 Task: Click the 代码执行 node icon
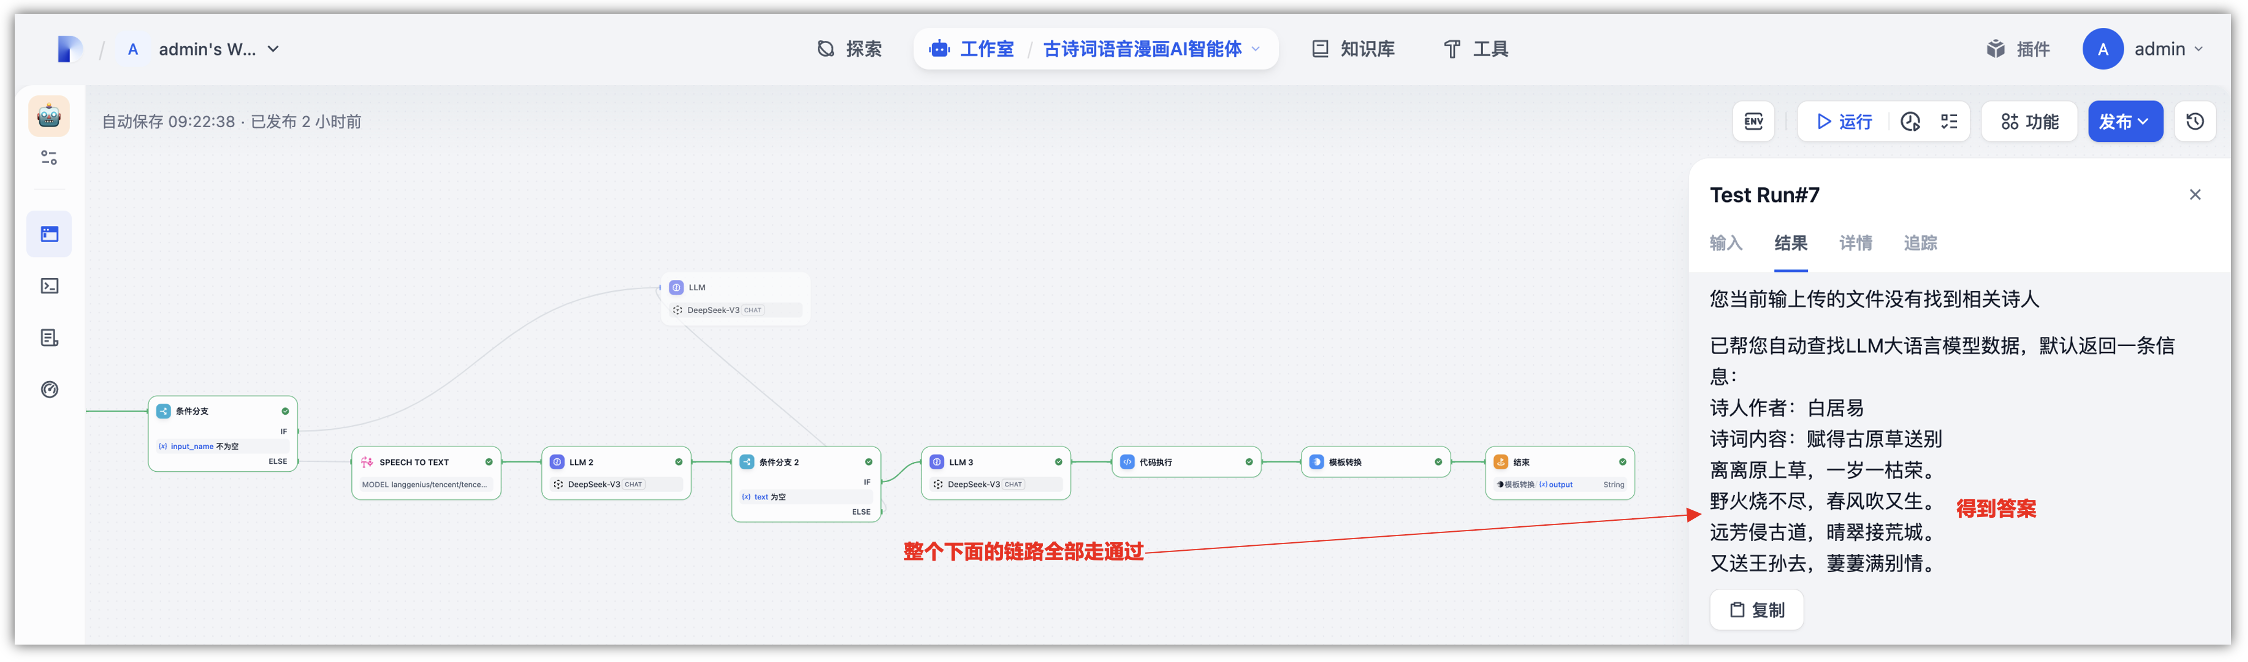pyautogui.click(x=1127, y=462)
